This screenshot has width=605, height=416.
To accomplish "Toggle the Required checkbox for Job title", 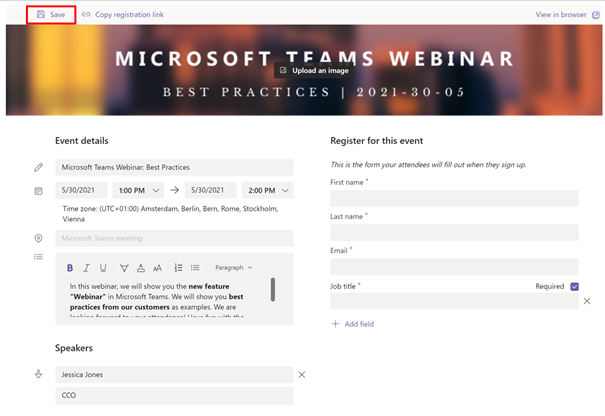I will [x=574, y=286].
